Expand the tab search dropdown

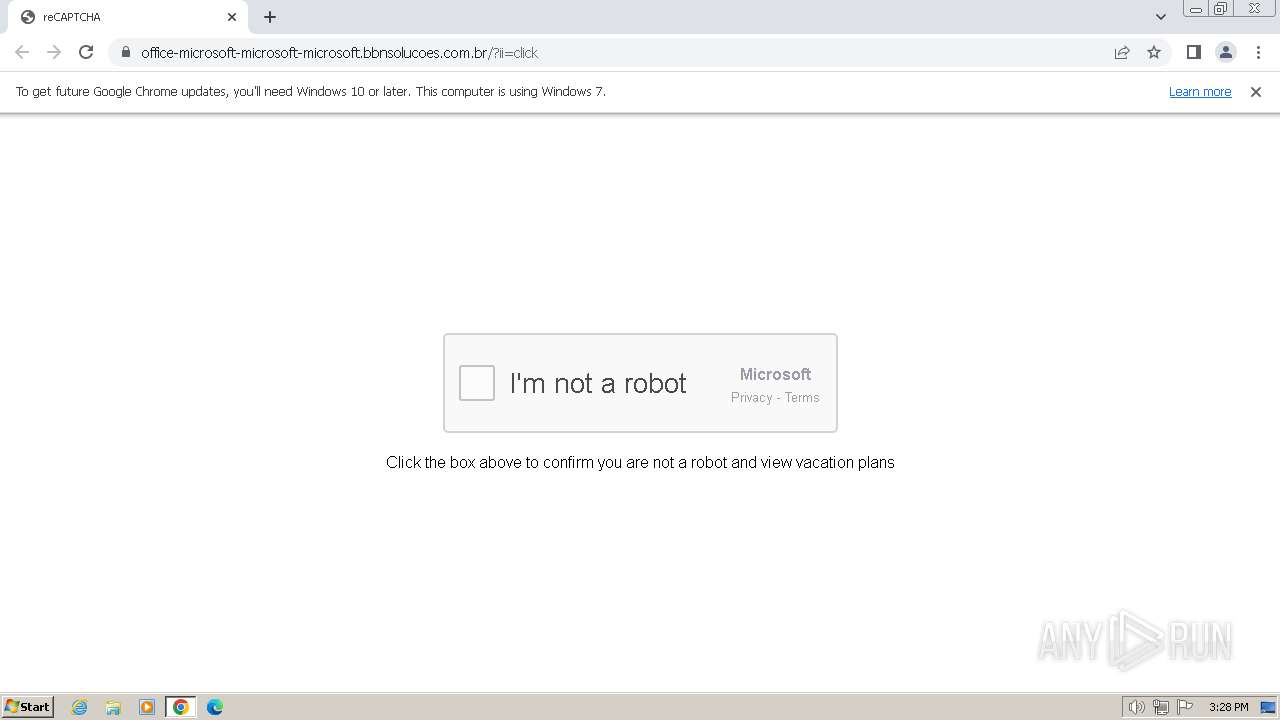(1161, 17)
